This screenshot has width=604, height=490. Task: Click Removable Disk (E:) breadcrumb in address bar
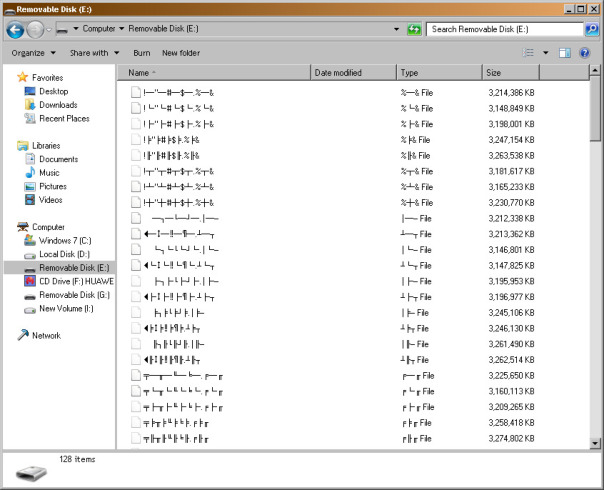tap(163, 29)
